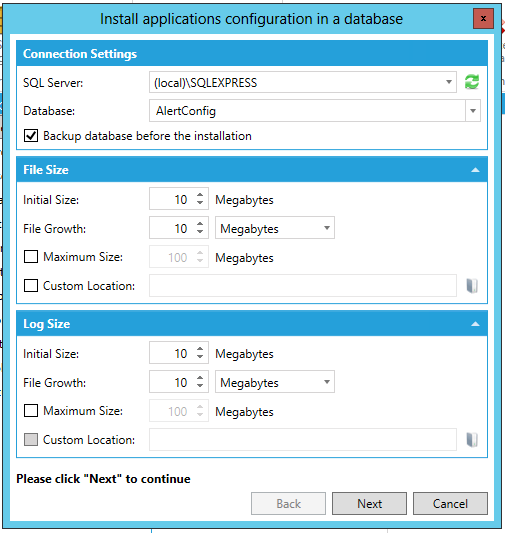Viewport: 505px width, 533px height.
Task: Decrease File Size File Growth value
Action: click(200, 231)
